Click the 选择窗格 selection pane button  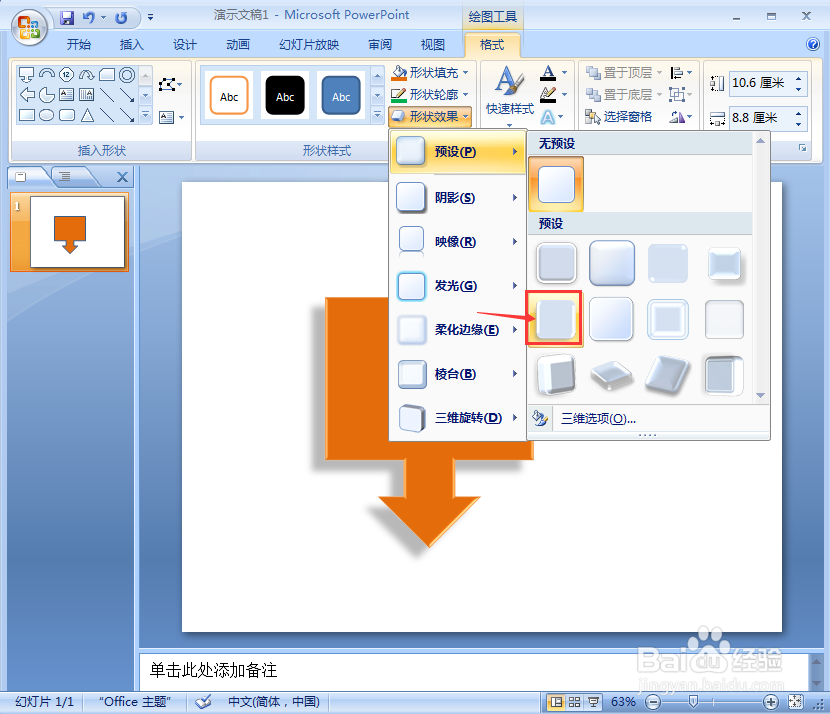point(618,116)
